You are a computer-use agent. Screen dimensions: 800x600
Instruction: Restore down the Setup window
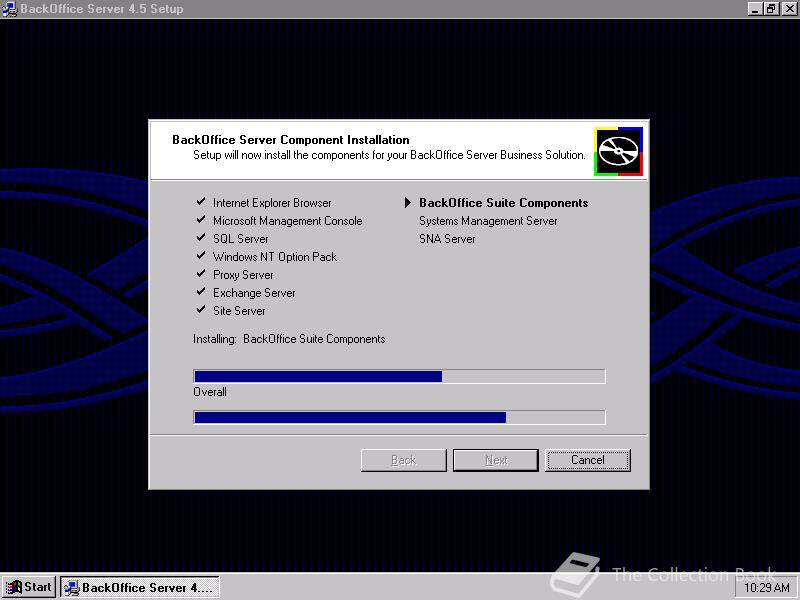(771, 9)
